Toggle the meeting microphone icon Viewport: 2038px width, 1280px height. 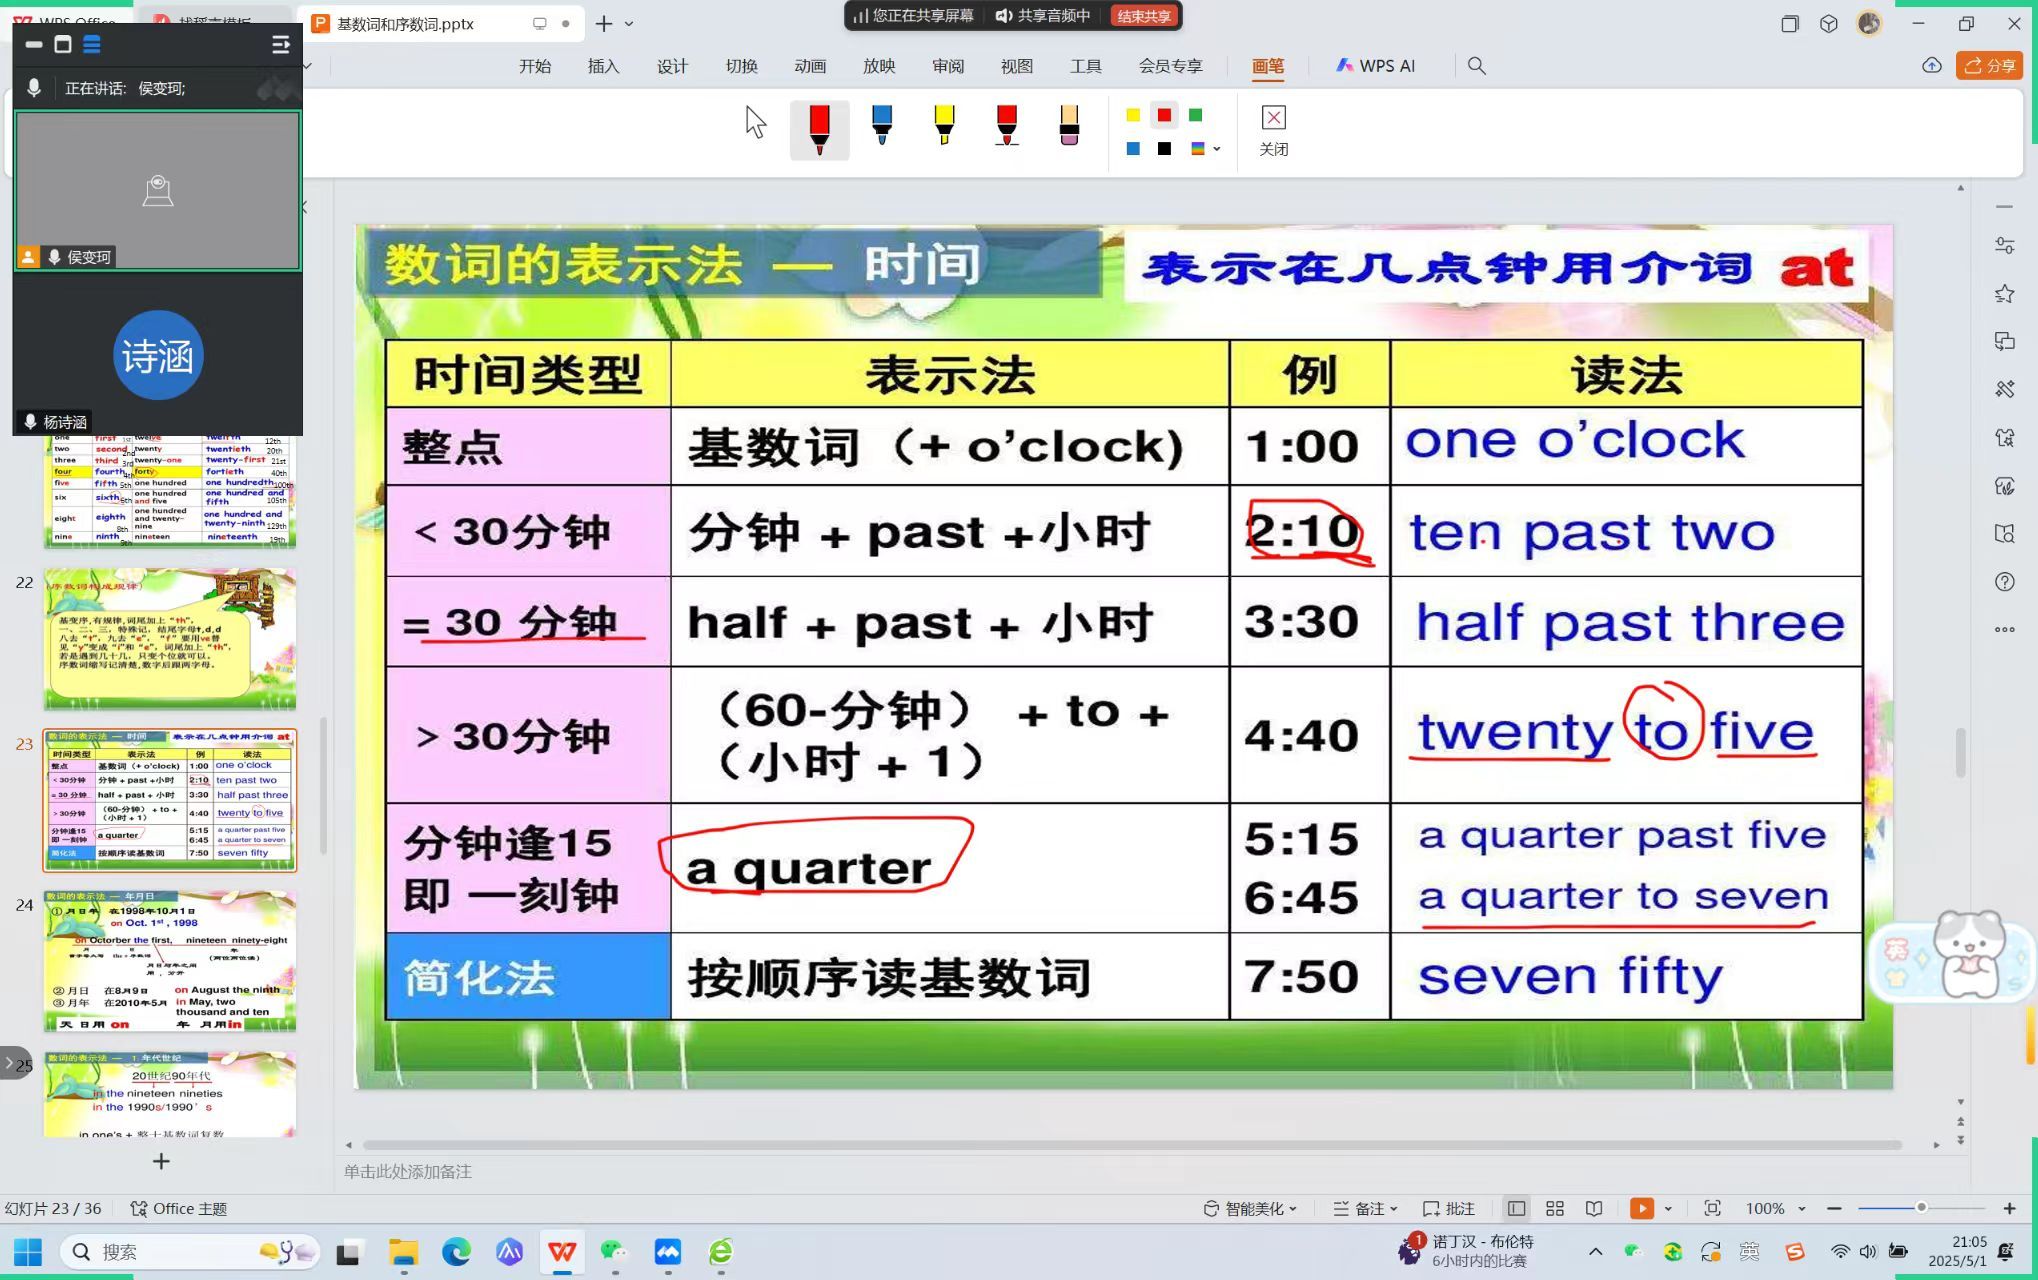coord(34,88)
